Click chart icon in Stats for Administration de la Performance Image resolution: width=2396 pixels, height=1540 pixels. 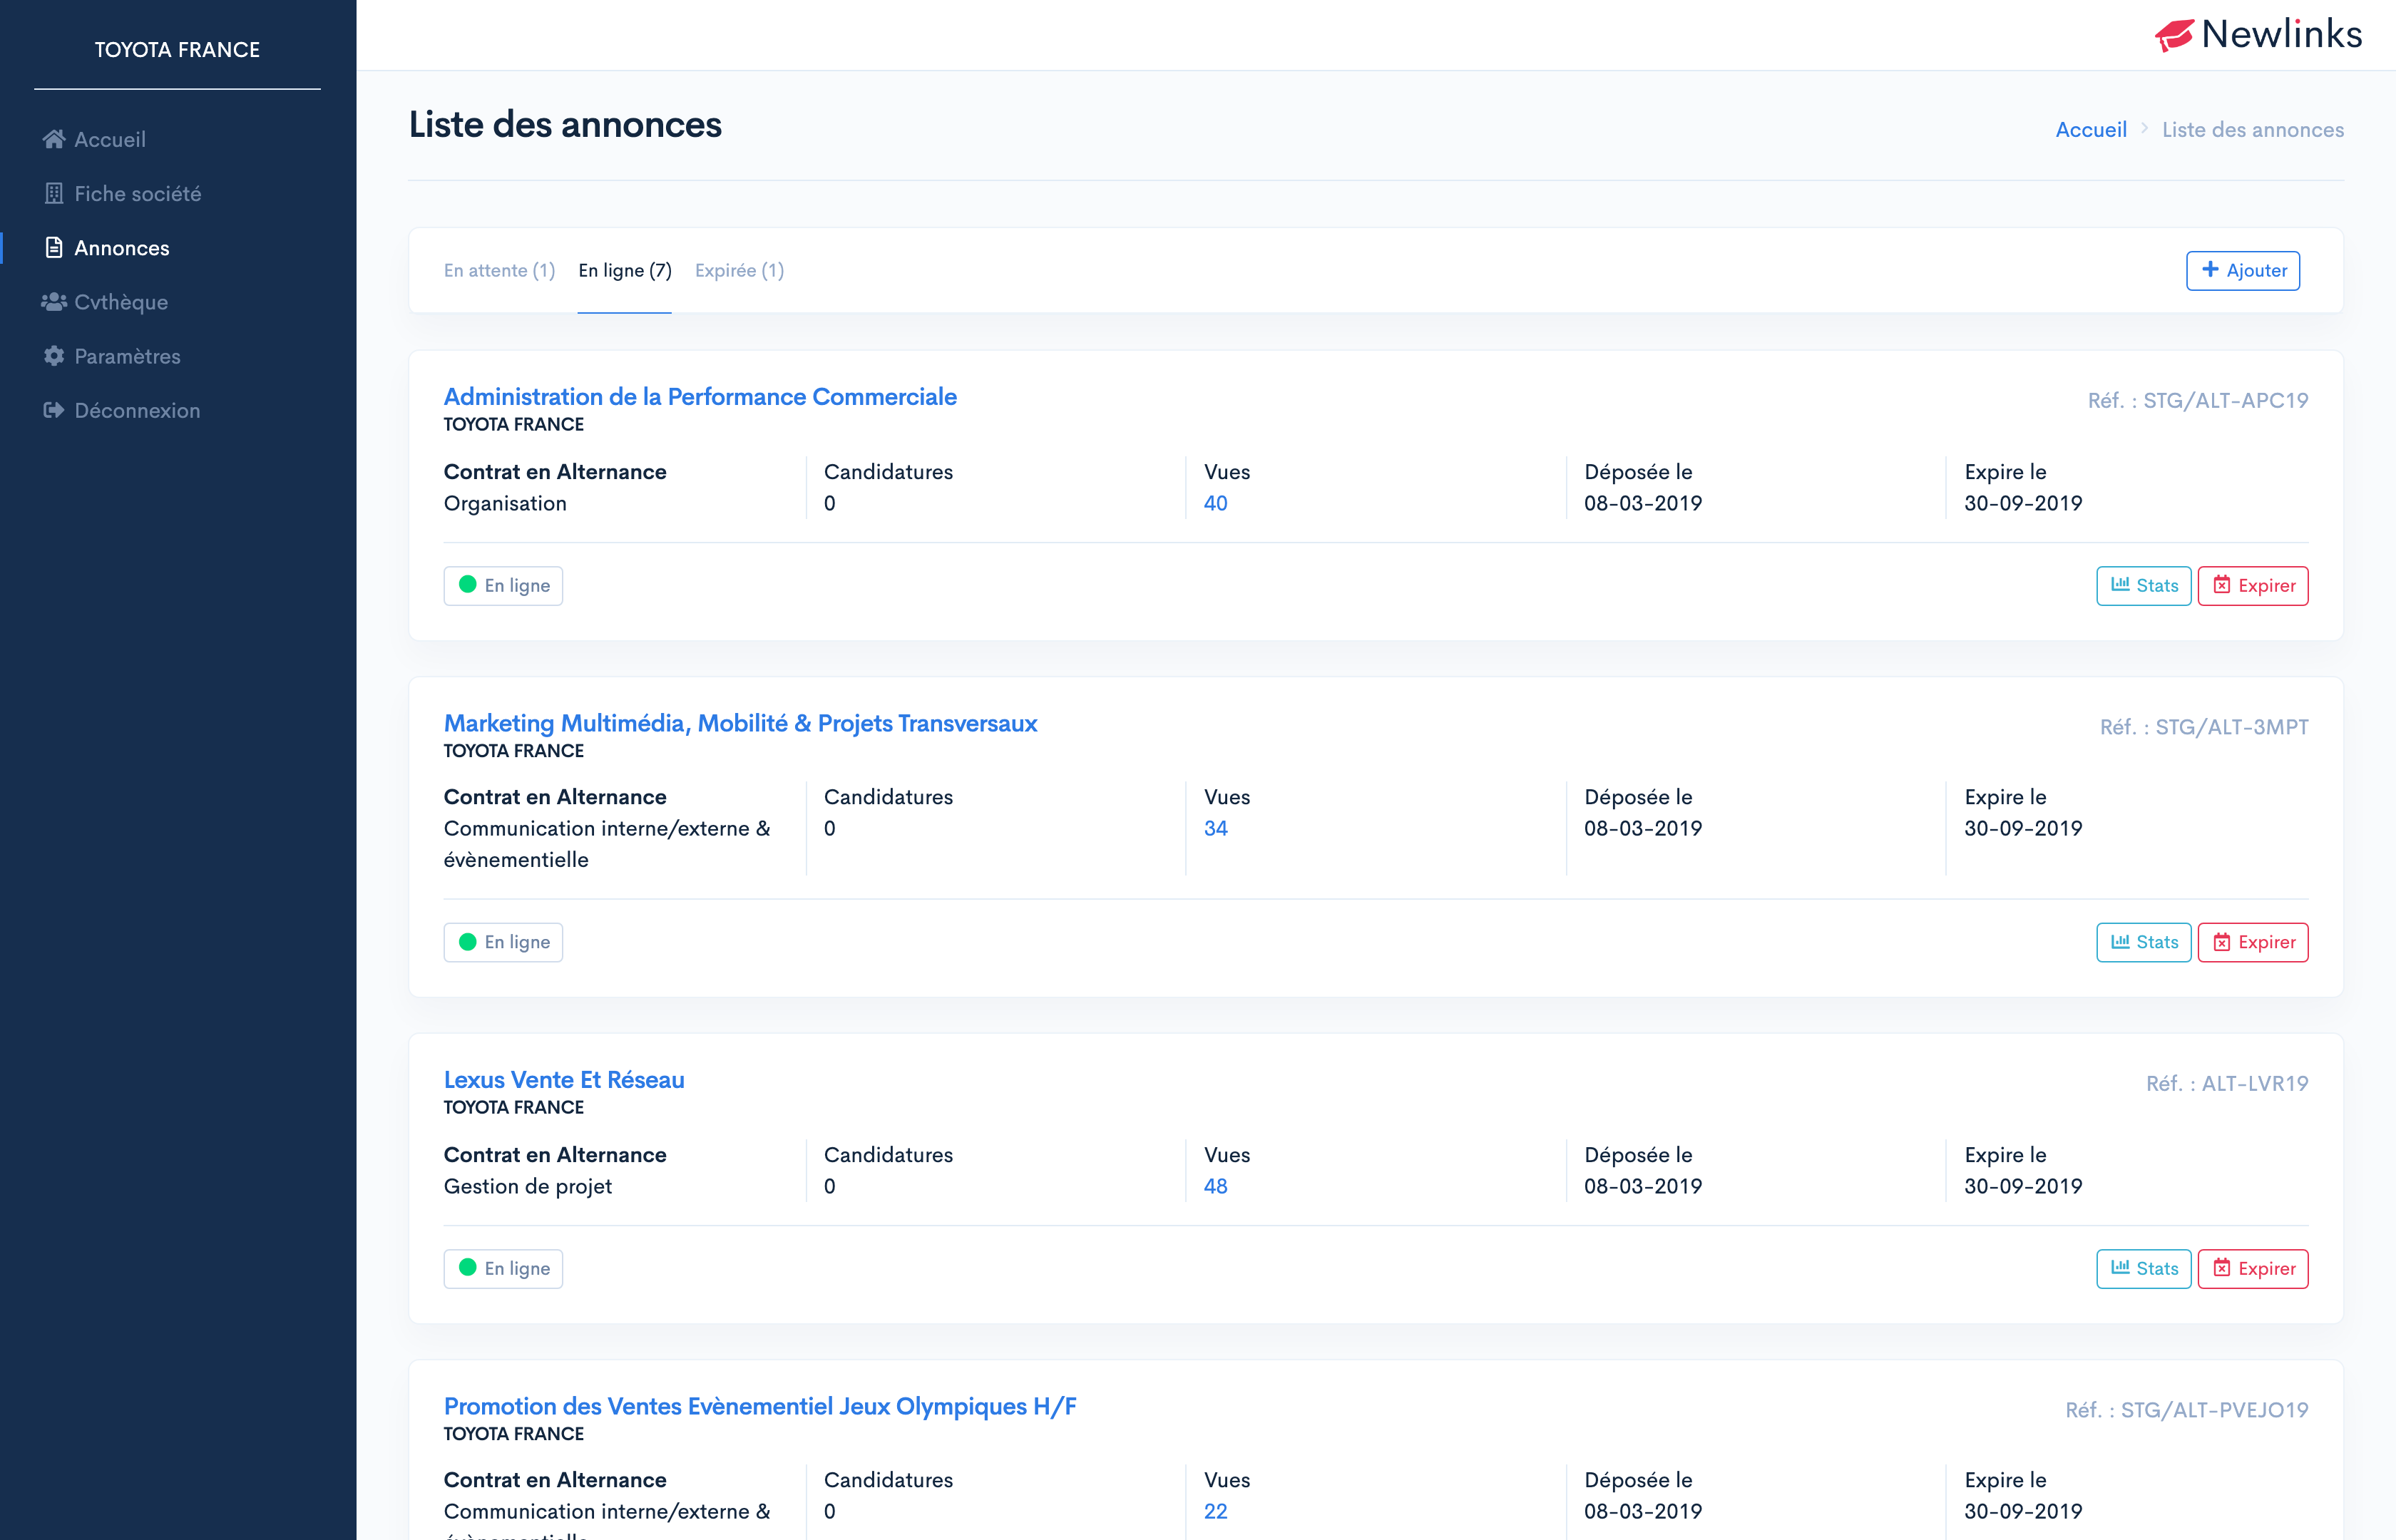pos(2120,584)
